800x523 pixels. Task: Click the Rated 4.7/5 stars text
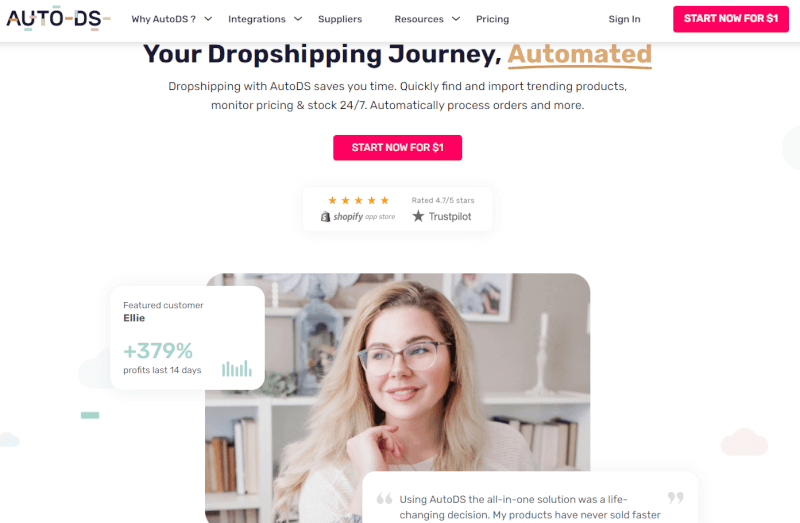[x=443, y=200]
